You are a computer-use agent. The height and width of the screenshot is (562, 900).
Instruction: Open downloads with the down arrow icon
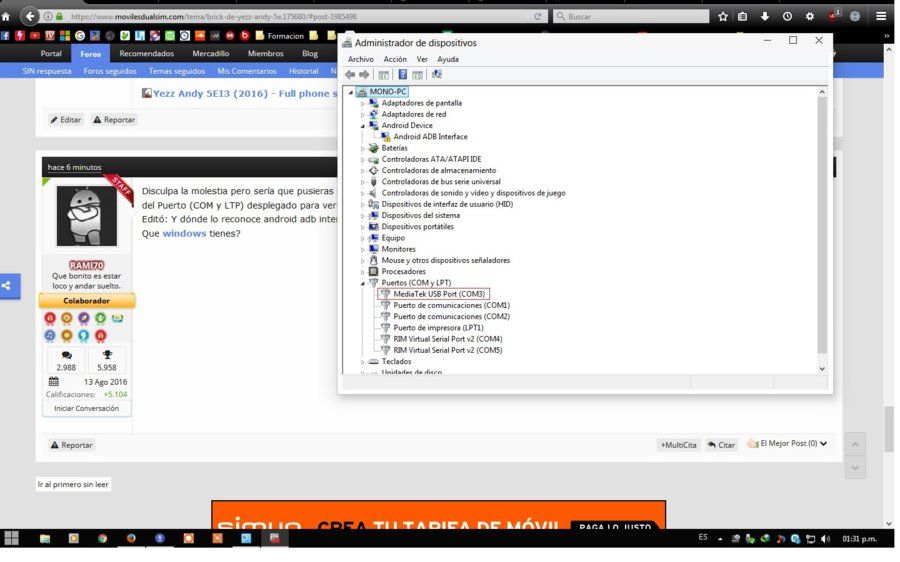pyautogui.click(x=765, y=17)
